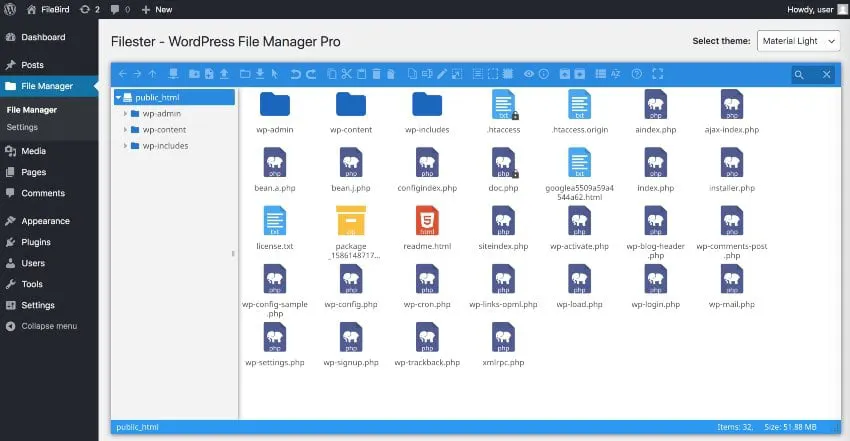Screen dimensions: 850x441
Task: Open Plugins in the sidebar menu
Action: click(49, 242)
